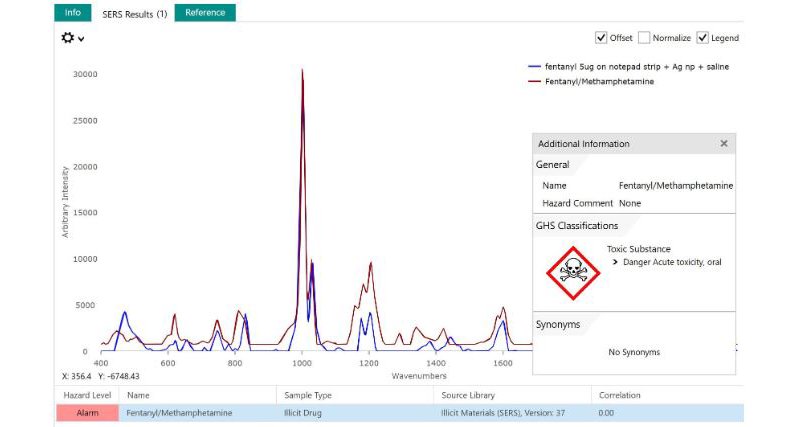800x427 pixels.
Task: Switch to the Info tab
Action: tap(73, 13)
